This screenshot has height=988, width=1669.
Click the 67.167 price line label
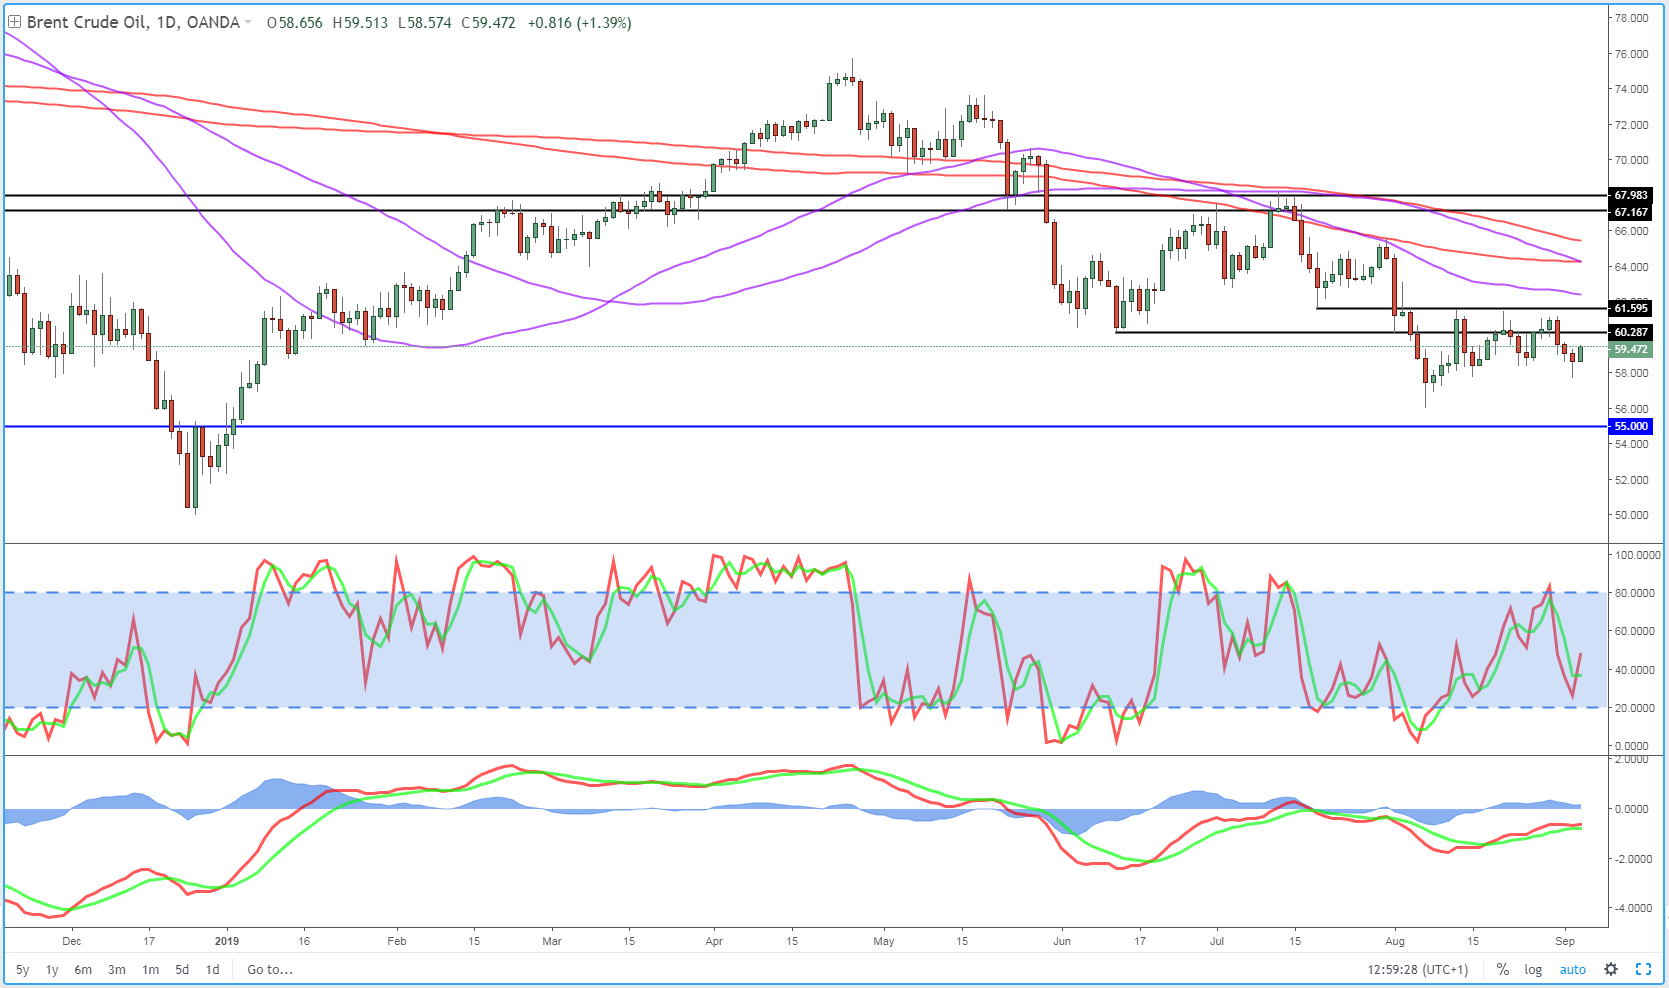pyautogui.click(x=1631, y=212)
